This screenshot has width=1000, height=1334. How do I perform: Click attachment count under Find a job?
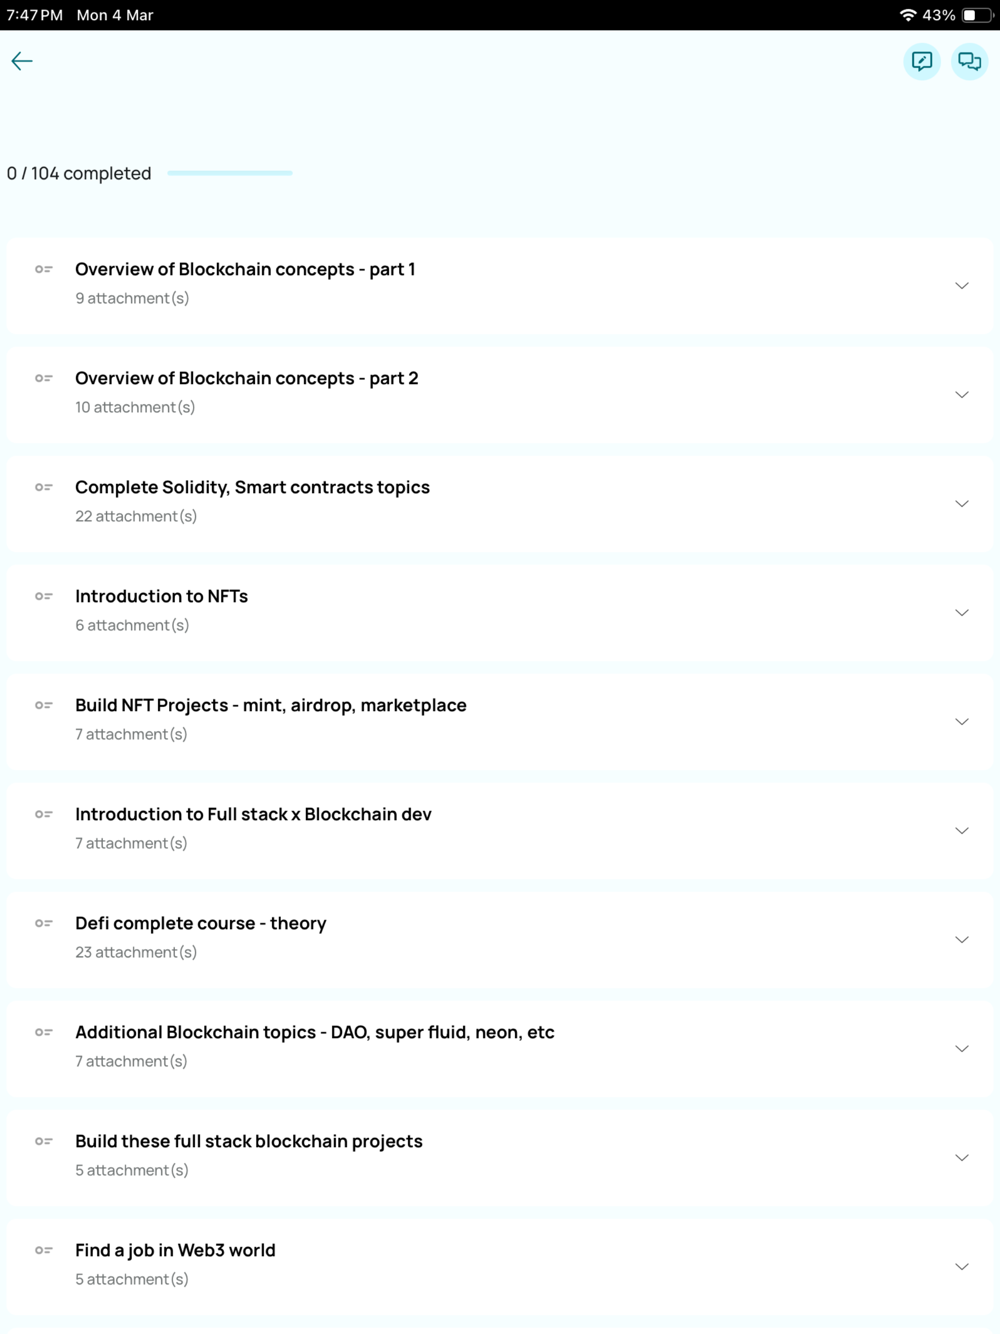pyautogui.click(x=132, y=1279)
